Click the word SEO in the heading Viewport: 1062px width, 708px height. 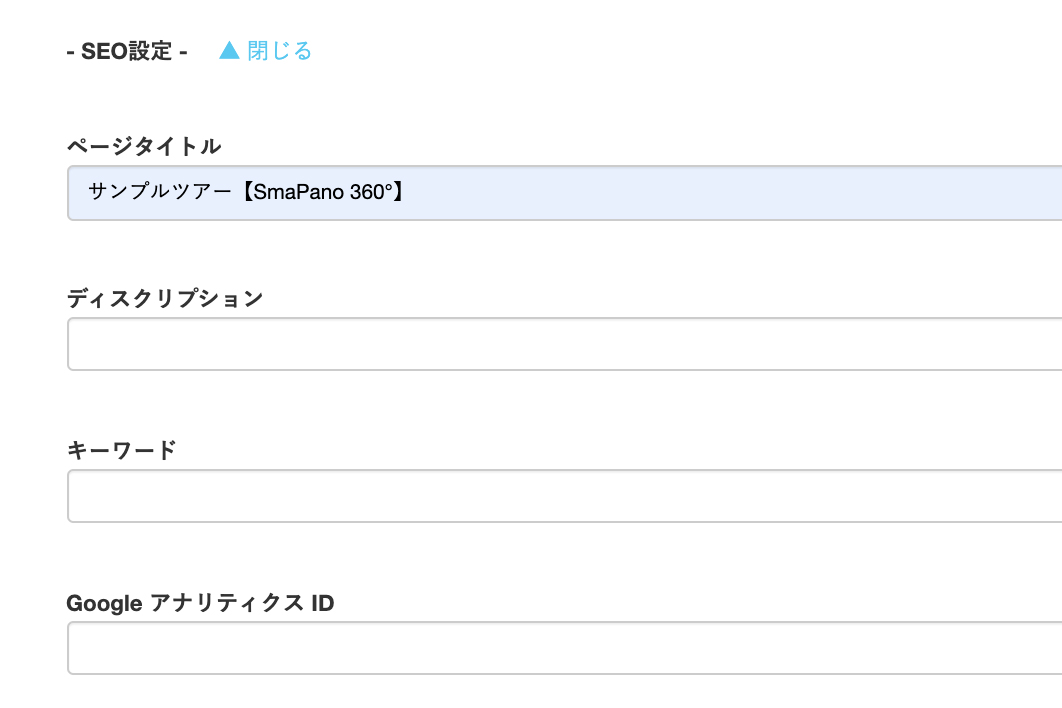point(102,51)
